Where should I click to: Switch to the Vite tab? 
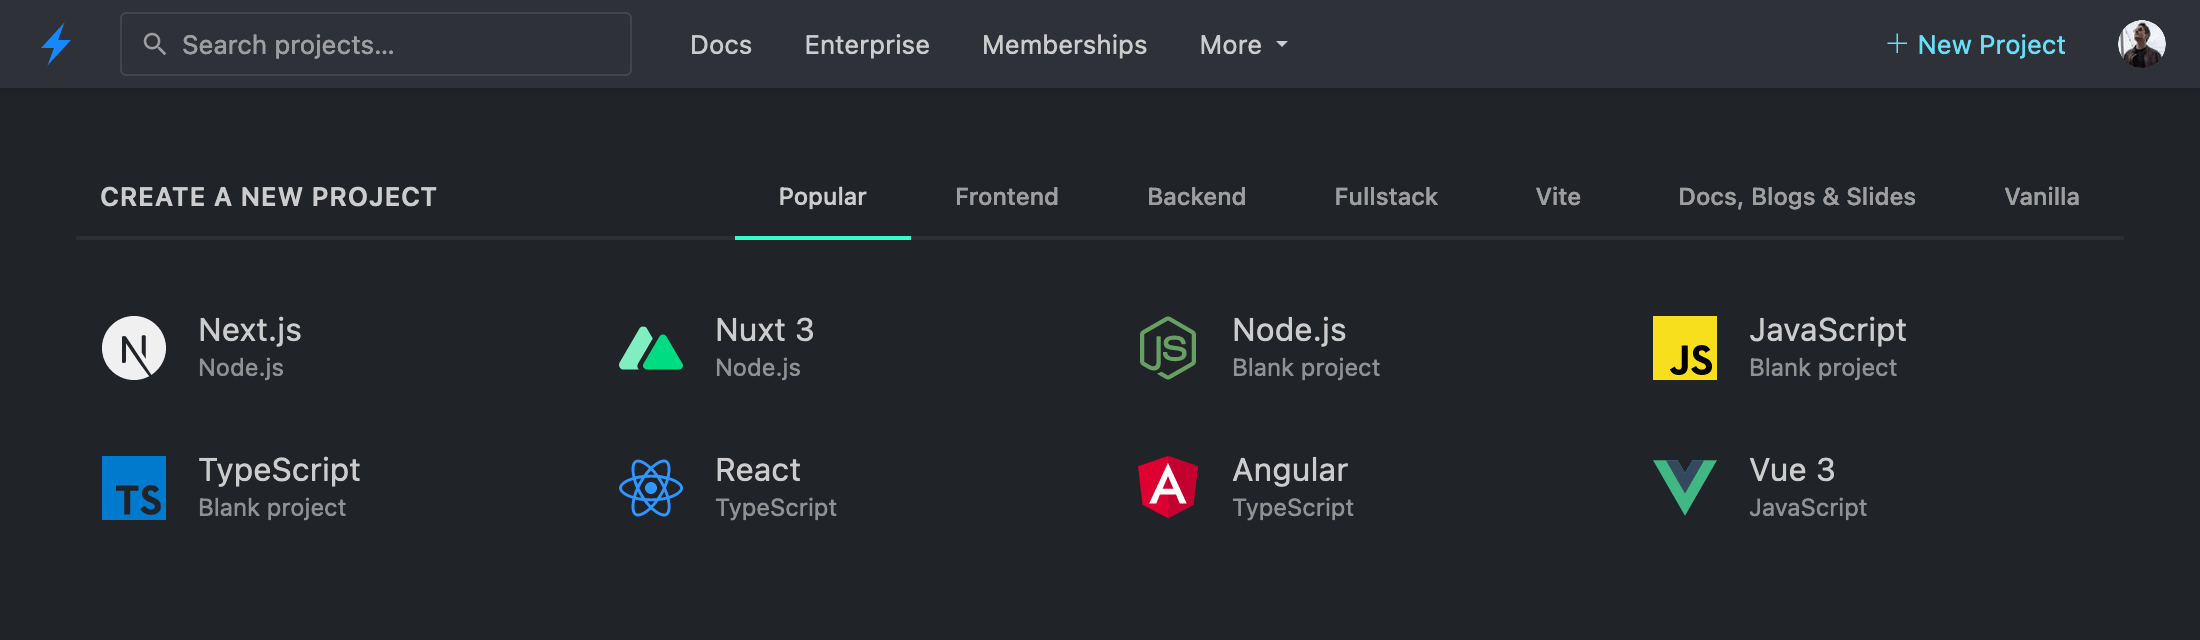1558,197
